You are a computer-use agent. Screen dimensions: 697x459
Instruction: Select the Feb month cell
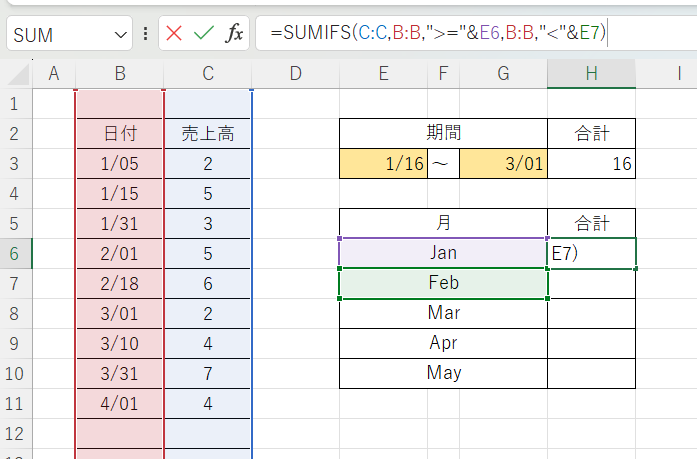coord(443,283)
